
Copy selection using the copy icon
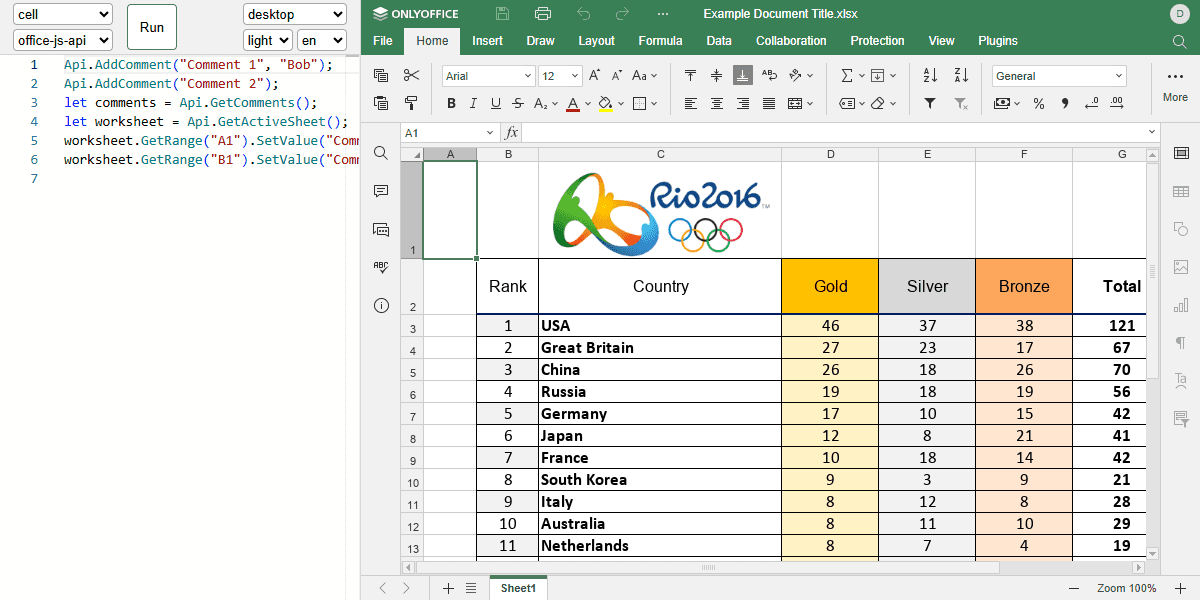[380, 76]
